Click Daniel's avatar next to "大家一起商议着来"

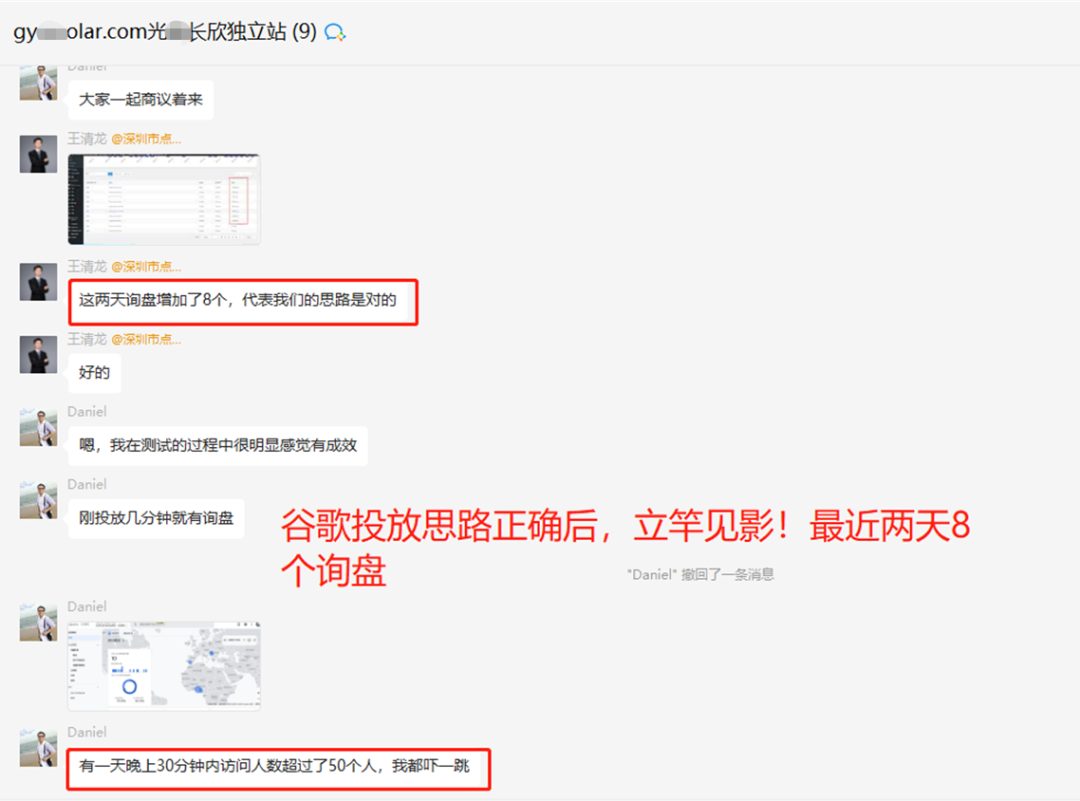[x=37, y=82]
